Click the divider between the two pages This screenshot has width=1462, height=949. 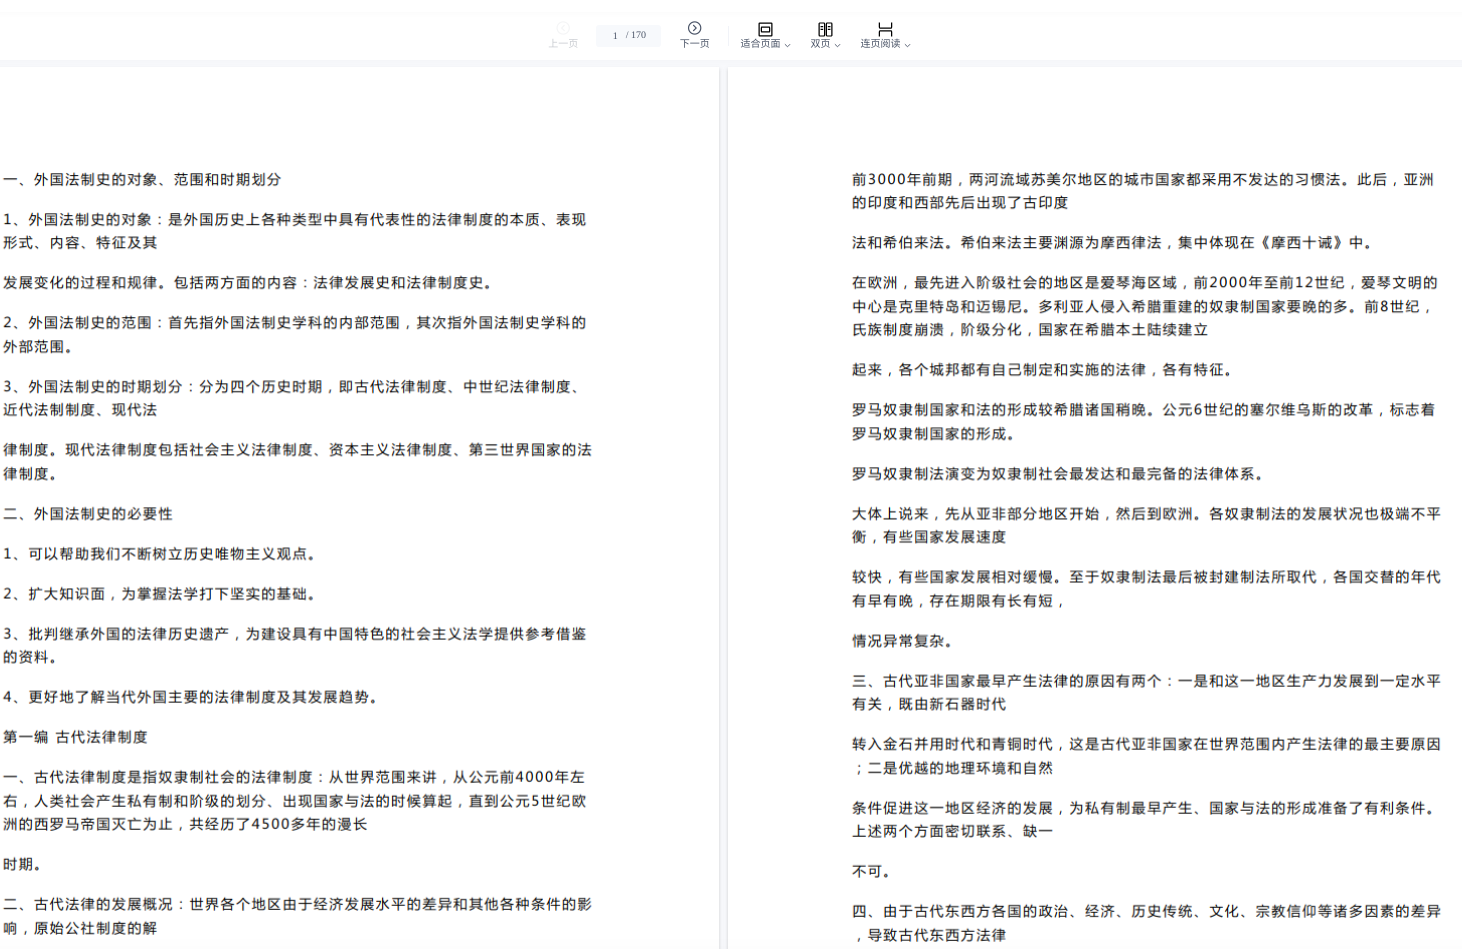[723, 500]
